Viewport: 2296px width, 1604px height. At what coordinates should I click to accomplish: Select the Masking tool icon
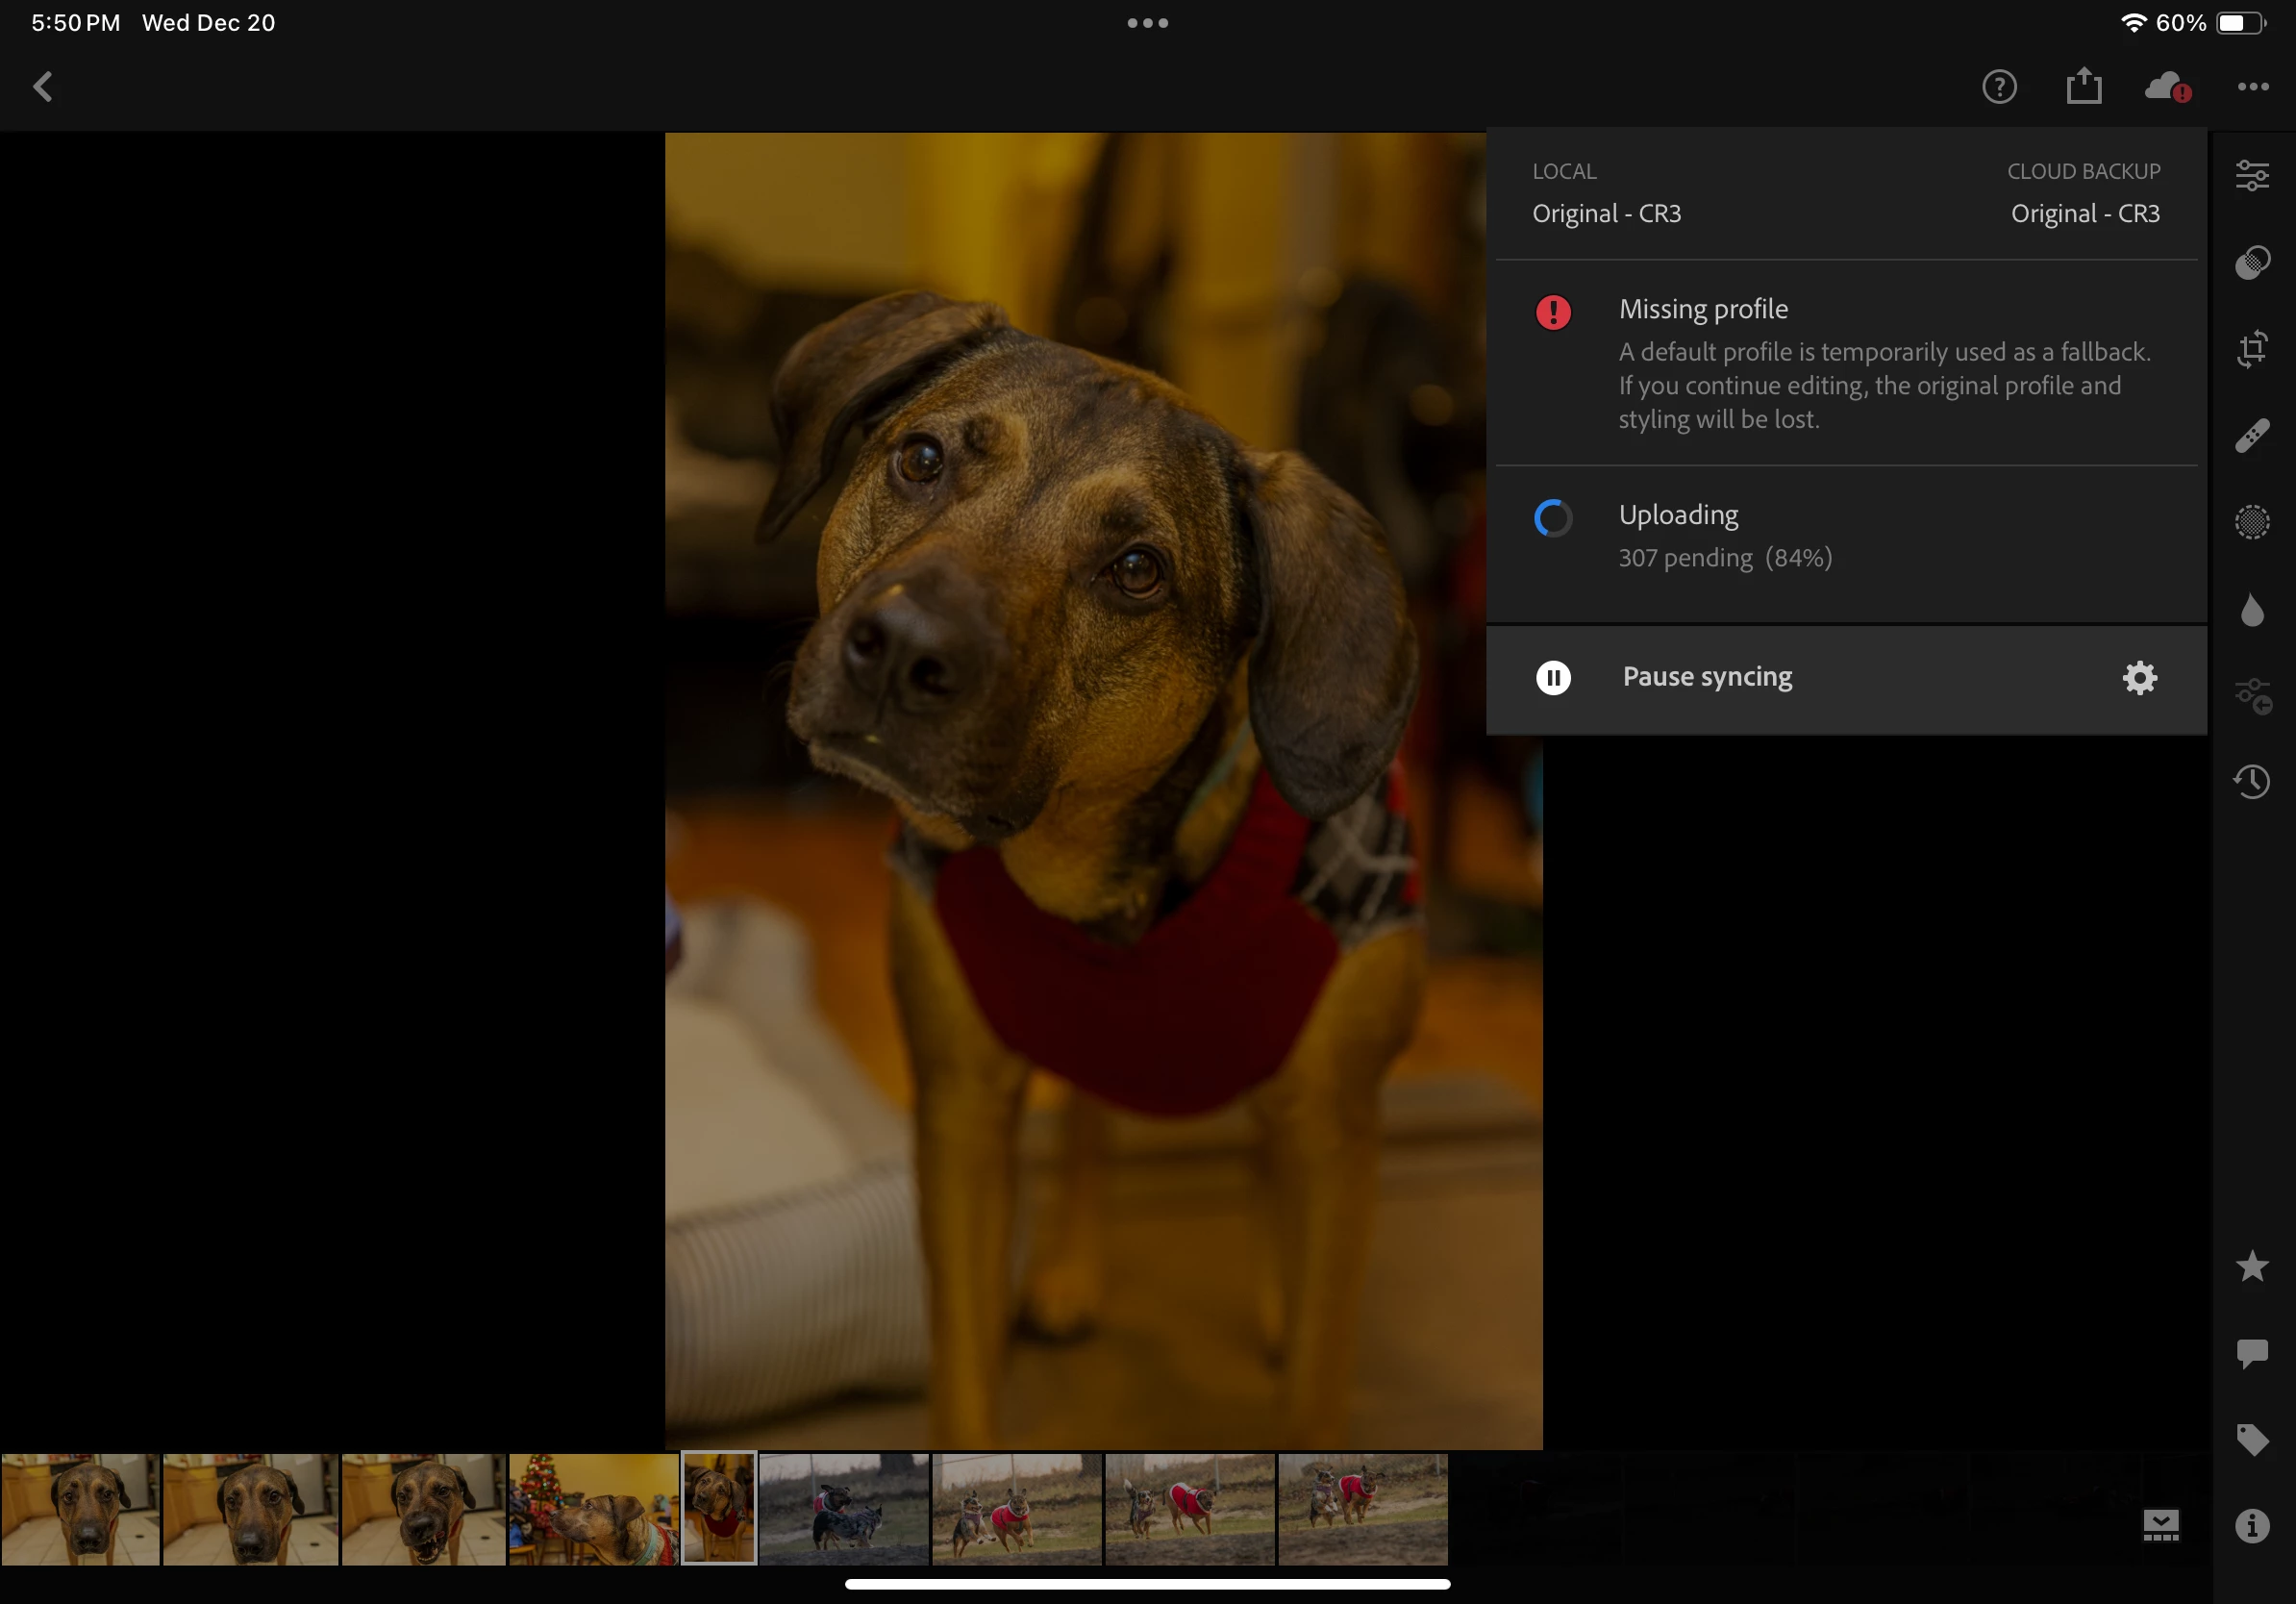[x=2252, y=262]
